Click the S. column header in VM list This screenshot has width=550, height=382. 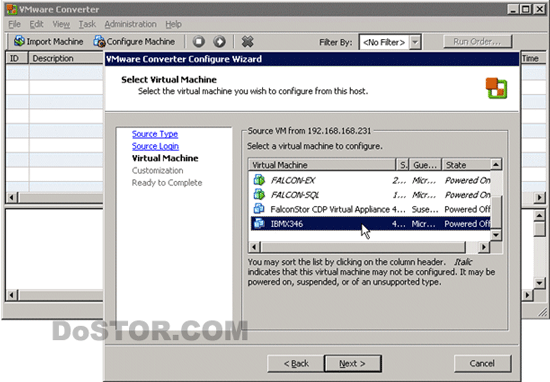point(403,165)
